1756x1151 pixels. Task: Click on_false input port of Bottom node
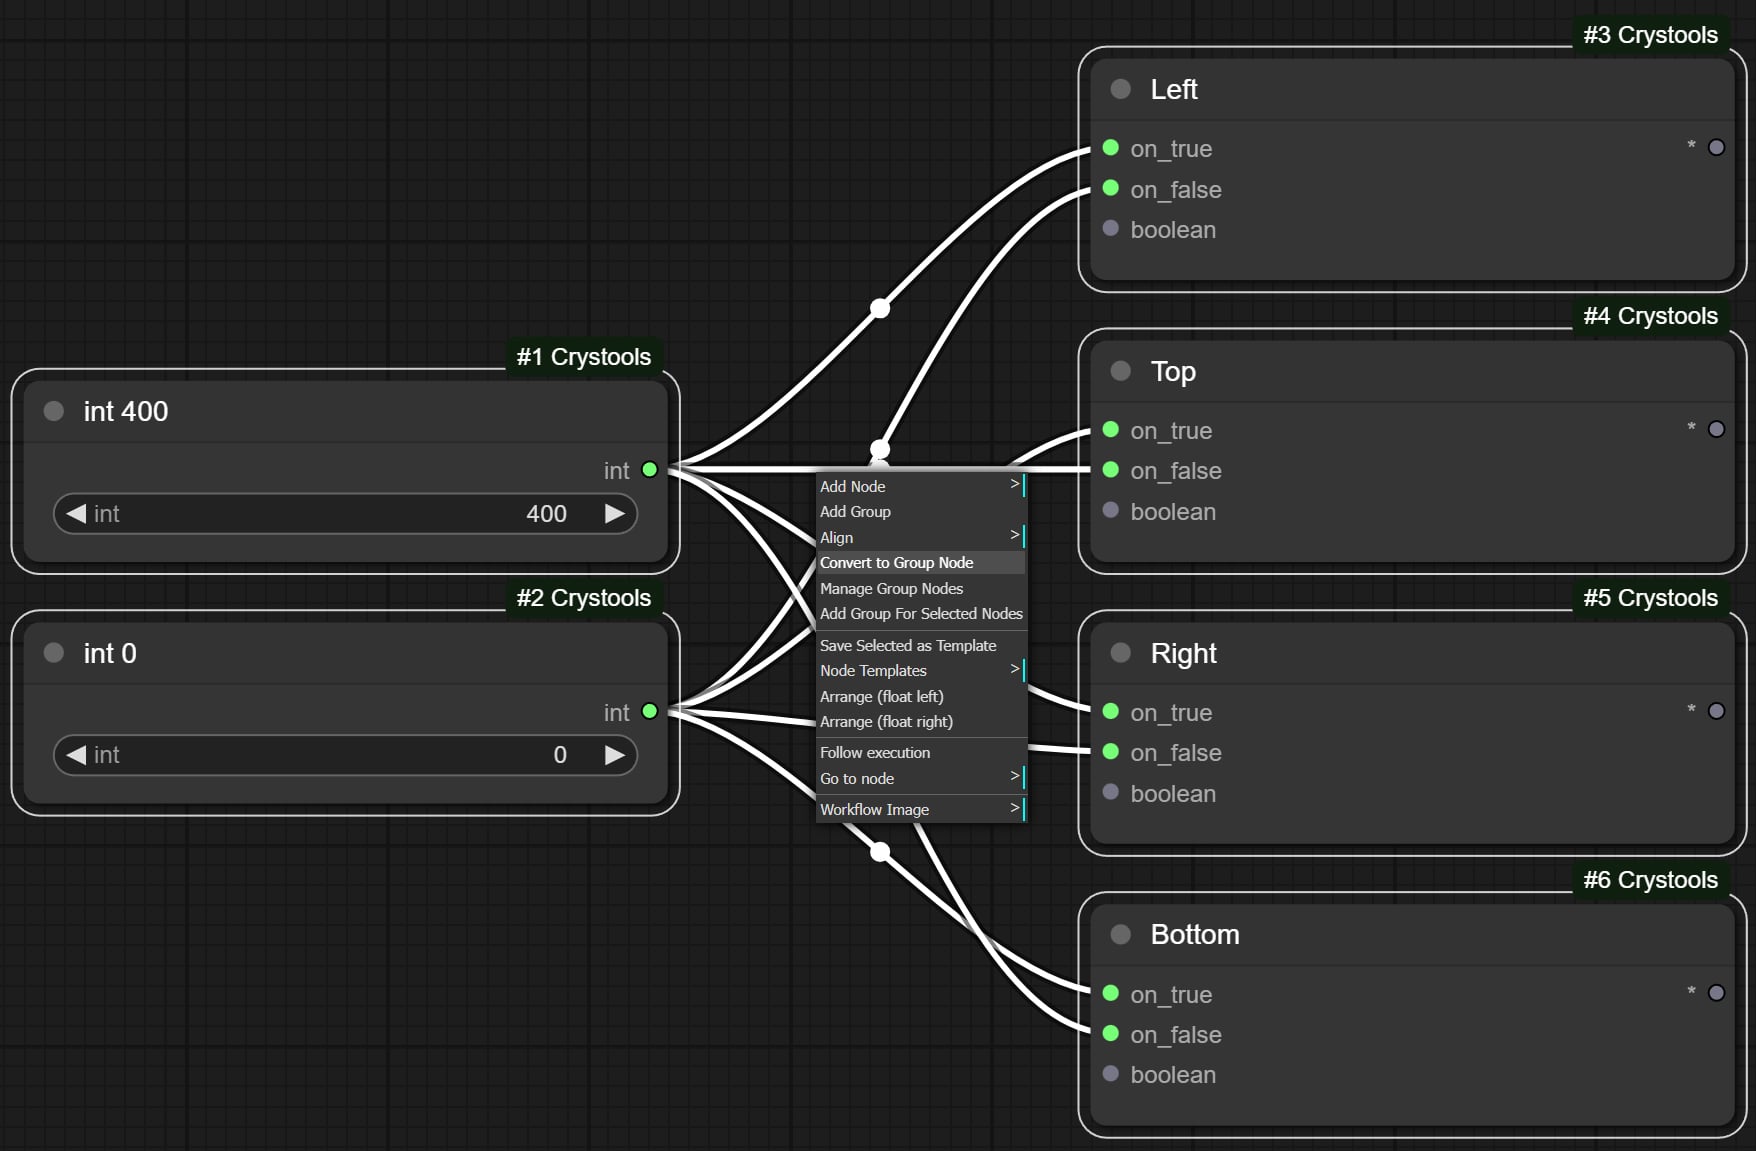pos(1110,1033)
